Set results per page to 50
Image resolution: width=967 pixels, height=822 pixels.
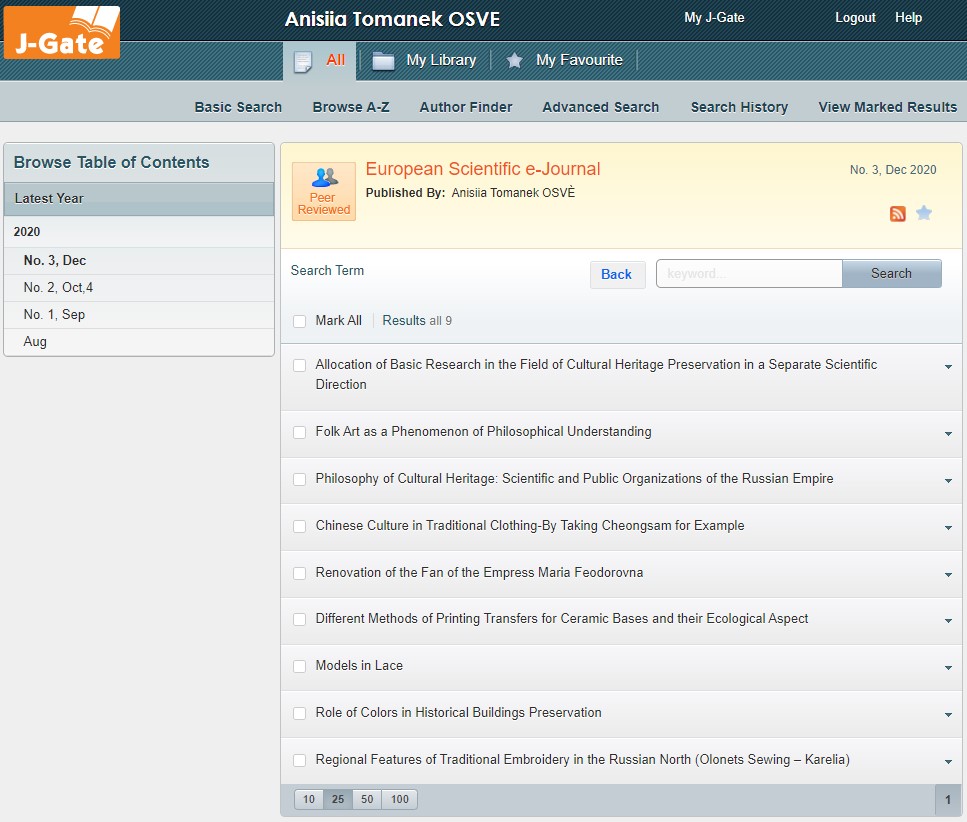pos(367,799)
